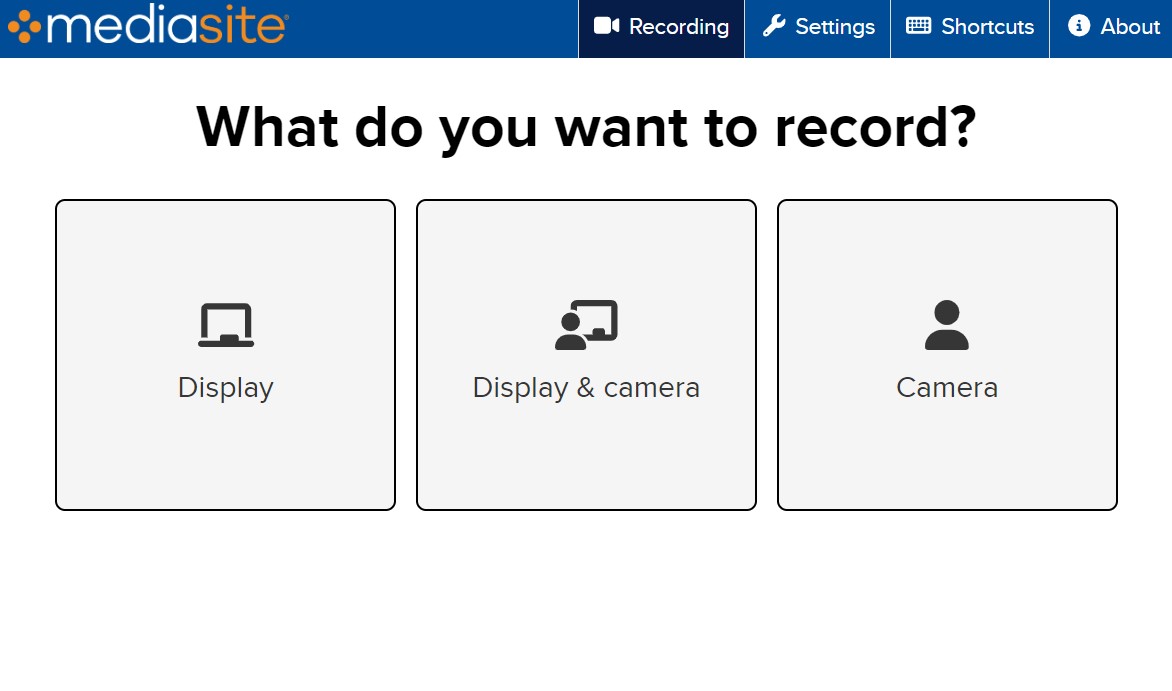Click the Display label text
The width and height of the screenshot is (1172, 691).
(x=225, y=388)
